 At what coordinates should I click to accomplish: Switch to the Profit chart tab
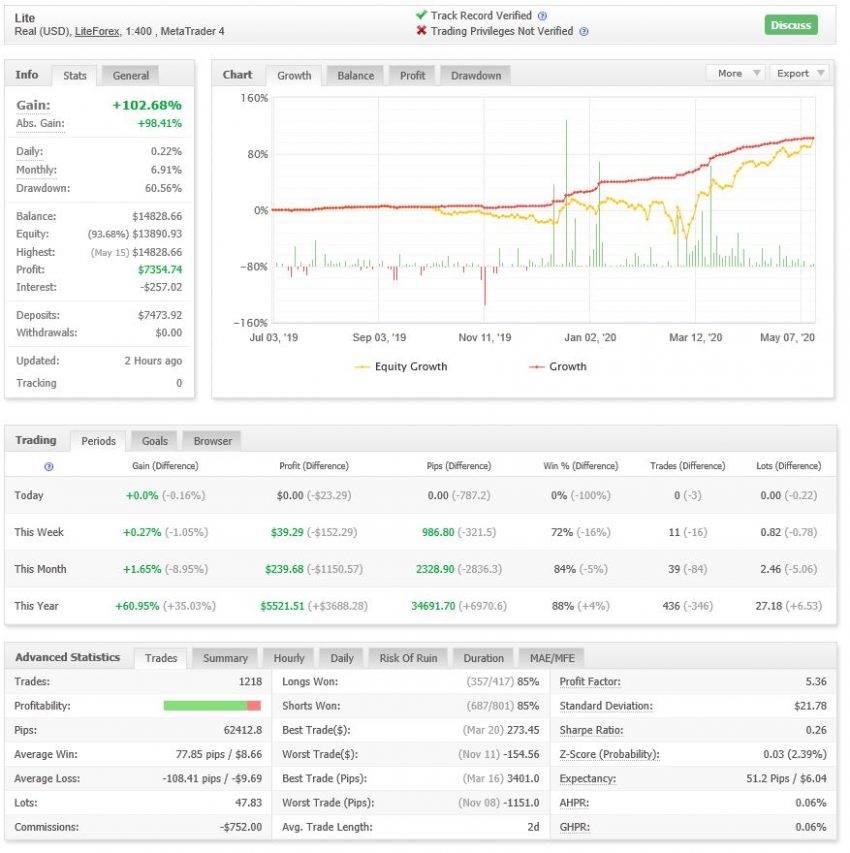pyautogui.click(x=412, y=74)
